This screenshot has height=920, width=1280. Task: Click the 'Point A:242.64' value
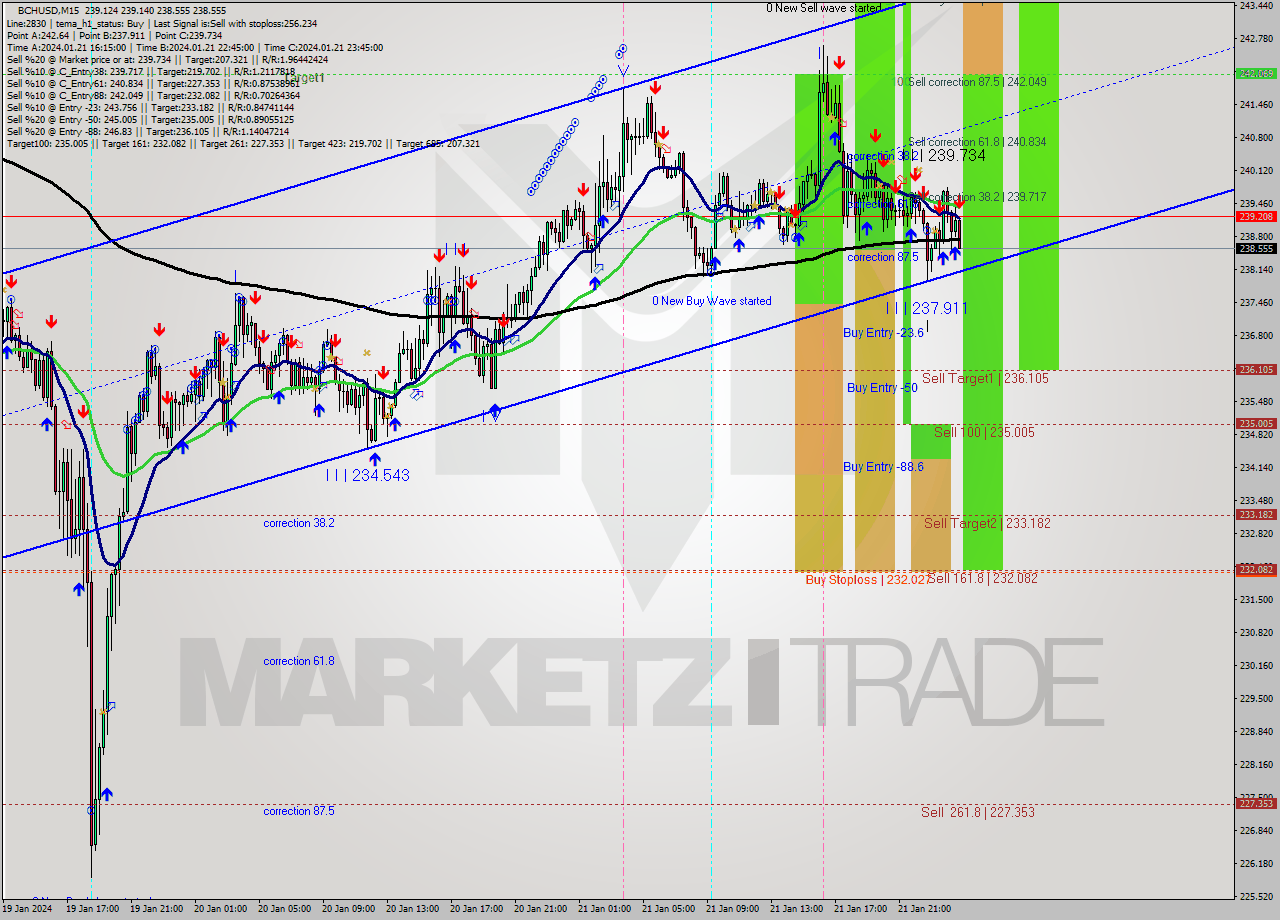click(x=38, y=35)
